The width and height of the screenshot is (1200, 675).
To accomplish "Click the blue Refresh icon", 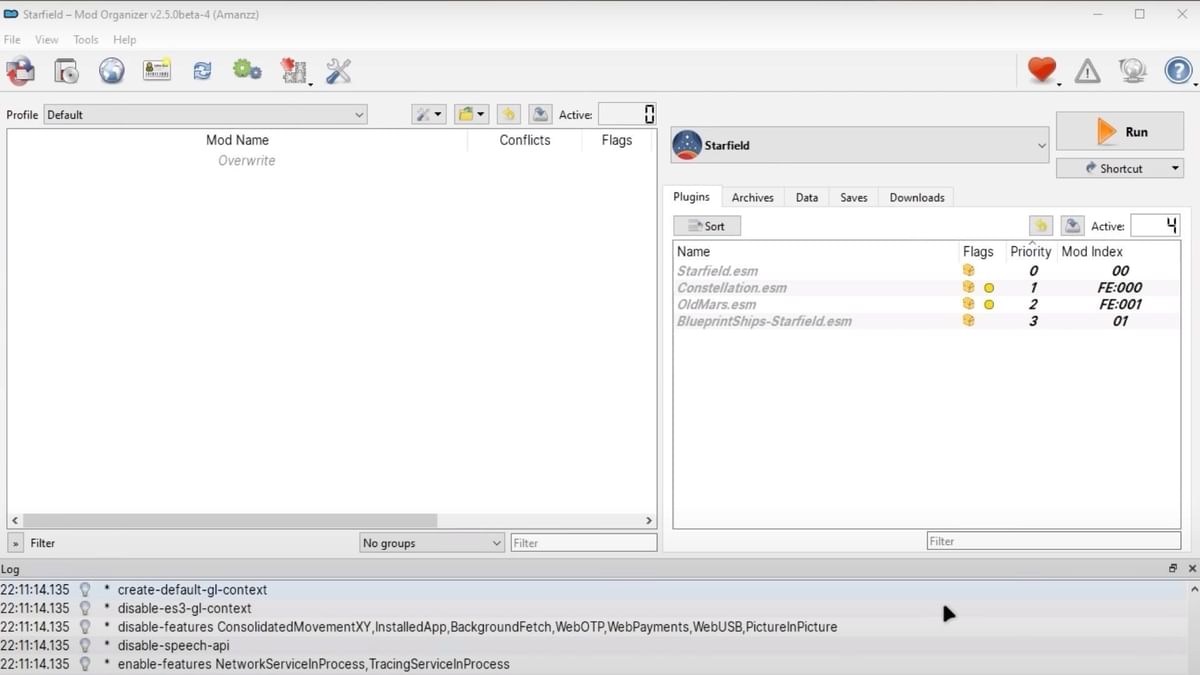I will coord(202,71).
